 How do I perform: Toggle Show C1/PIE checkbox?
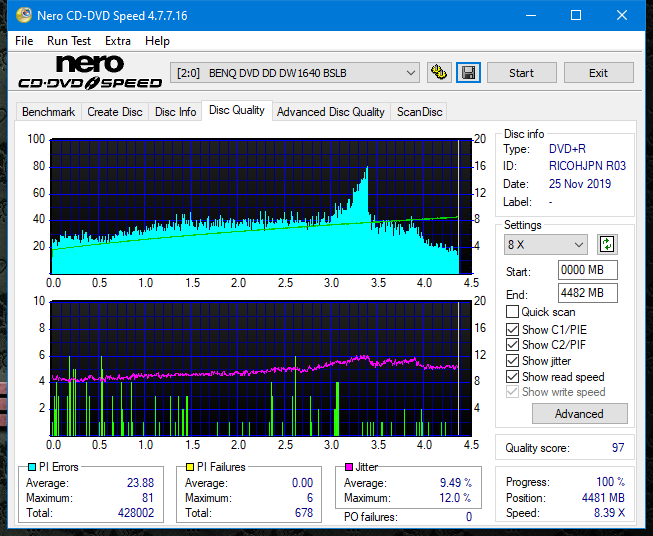coord(512,329)
